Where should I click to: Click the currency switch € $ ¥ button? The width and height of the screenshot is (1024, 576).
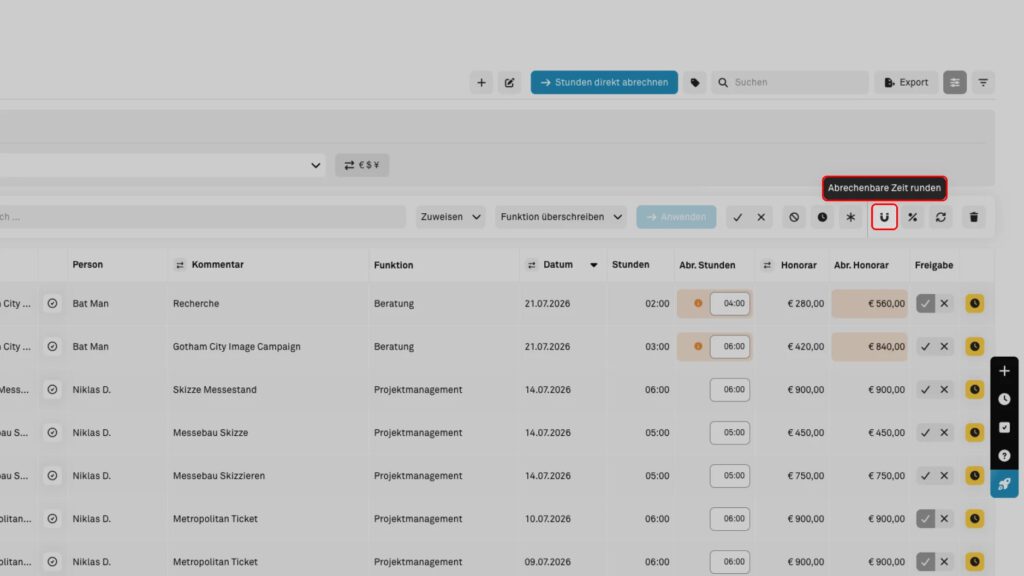click(x=362, y=165)
